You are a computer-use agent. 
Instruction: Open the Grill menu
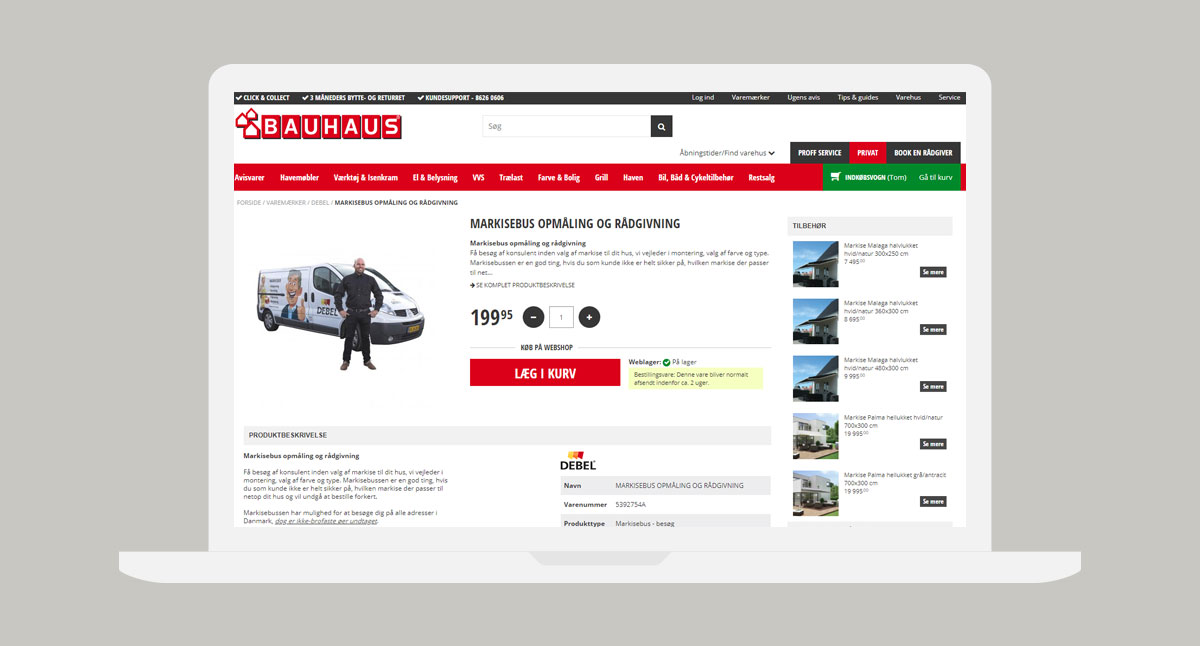tap(601, 177)
